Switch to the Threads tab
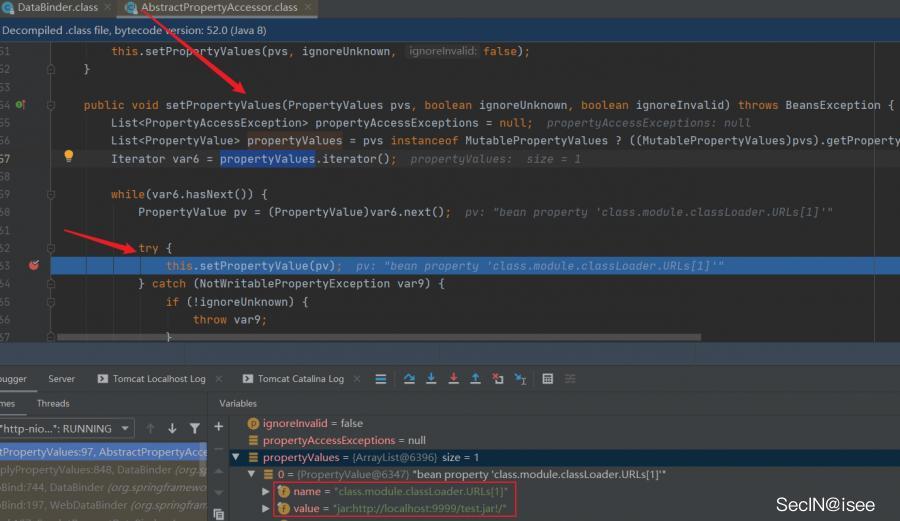The width and height of the screenshot is (900, 521). 53,403
